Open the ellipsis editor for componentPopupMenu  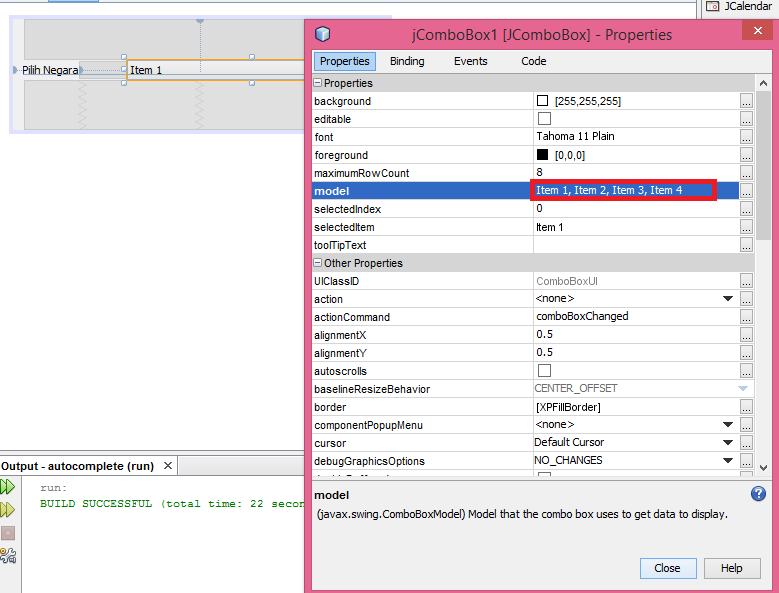click(746, 425)
